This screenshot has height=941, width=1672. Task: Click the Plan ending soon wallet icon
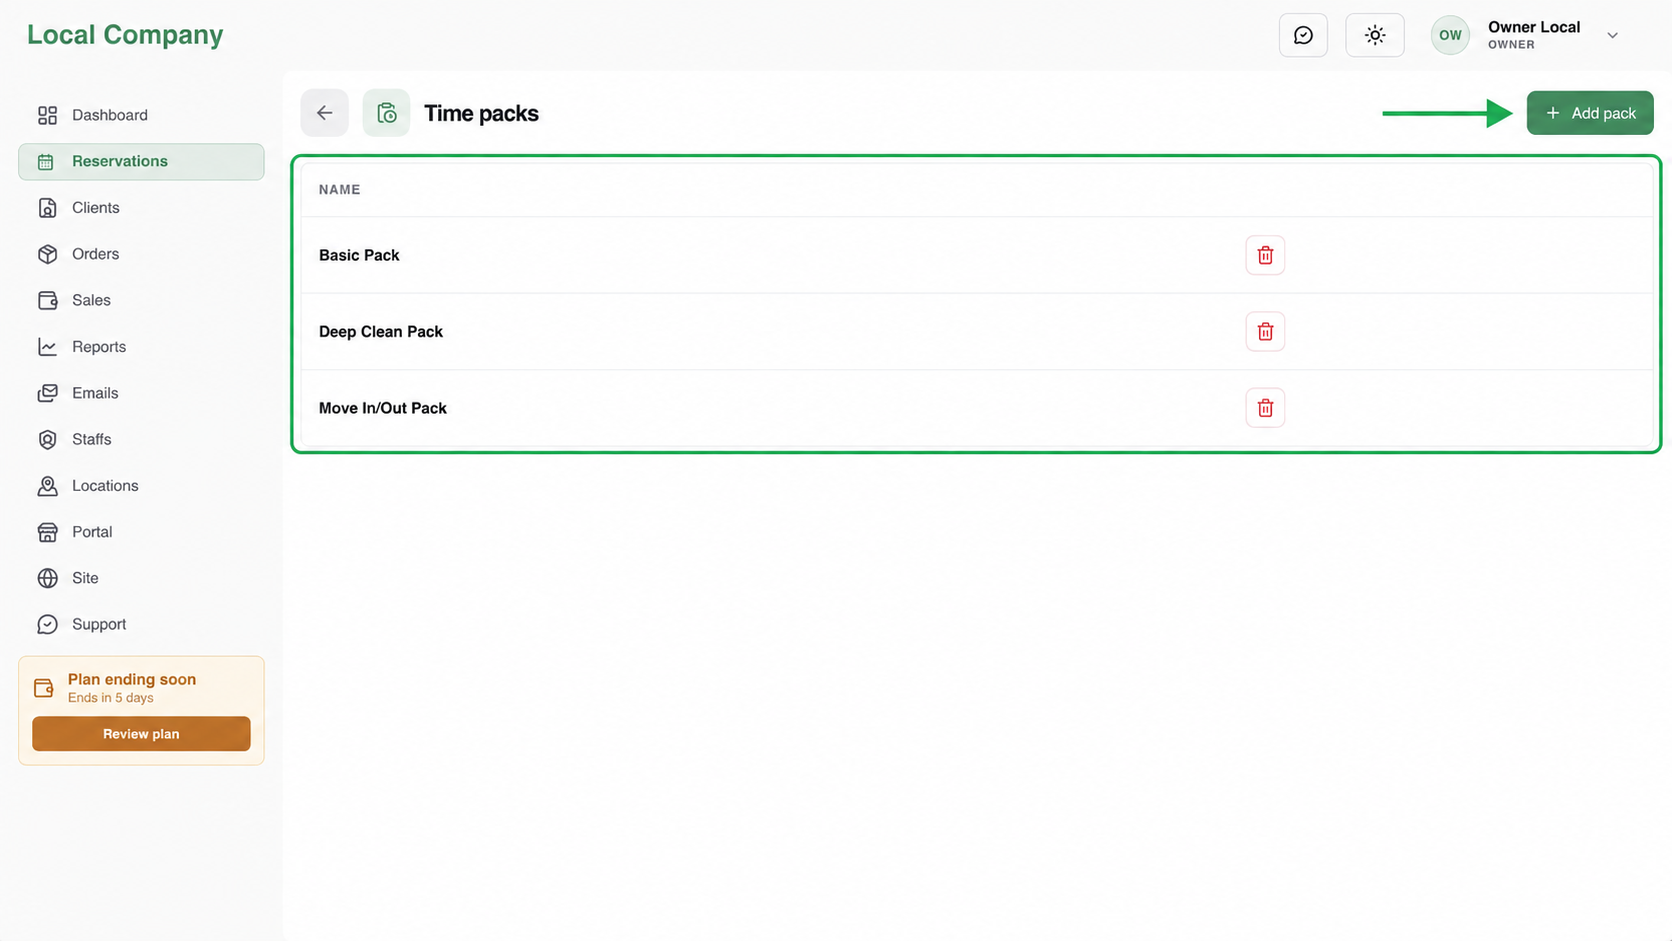pyautogui.click(x=43, y=688)
